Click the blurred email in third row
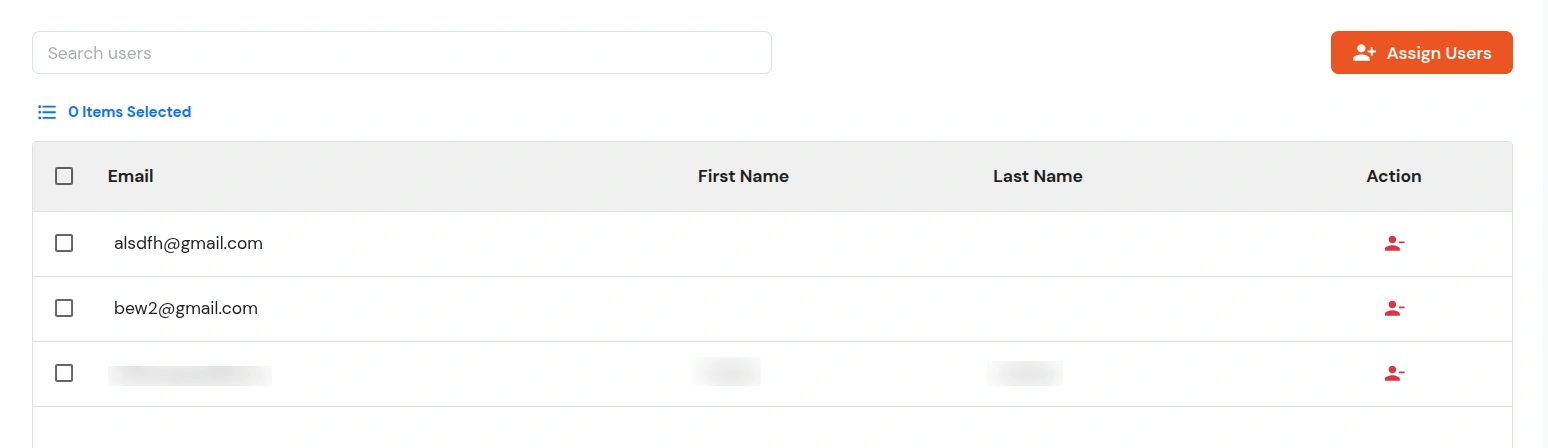Screen dimensions: 1548x448 [x=190, y=375]
